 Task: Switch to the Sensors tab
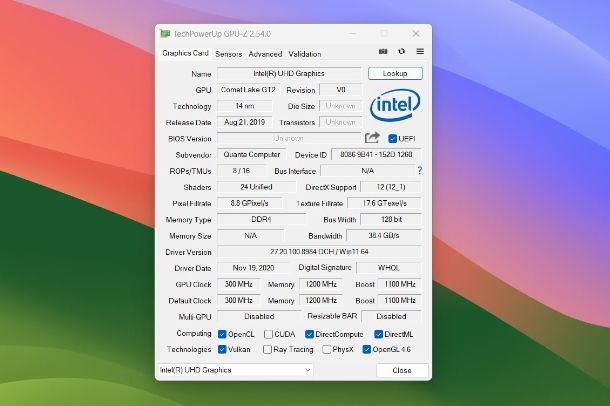(x=229, y=54)
